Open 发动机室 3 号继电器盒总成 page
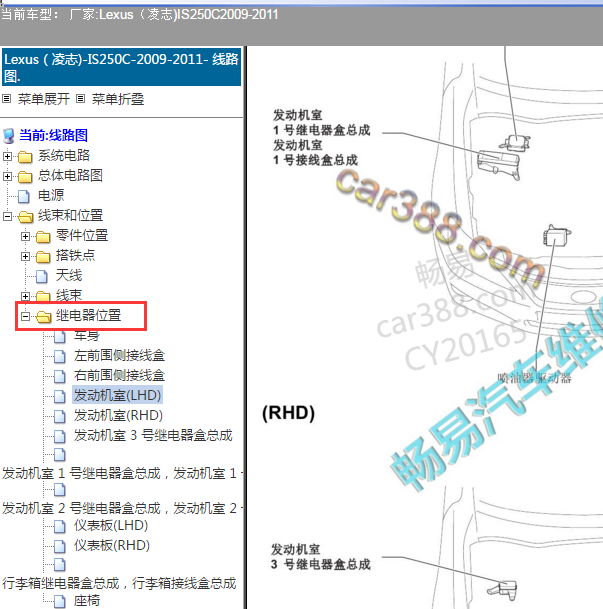The width and height of the screenshot is (603, 609). coord(153,435)
